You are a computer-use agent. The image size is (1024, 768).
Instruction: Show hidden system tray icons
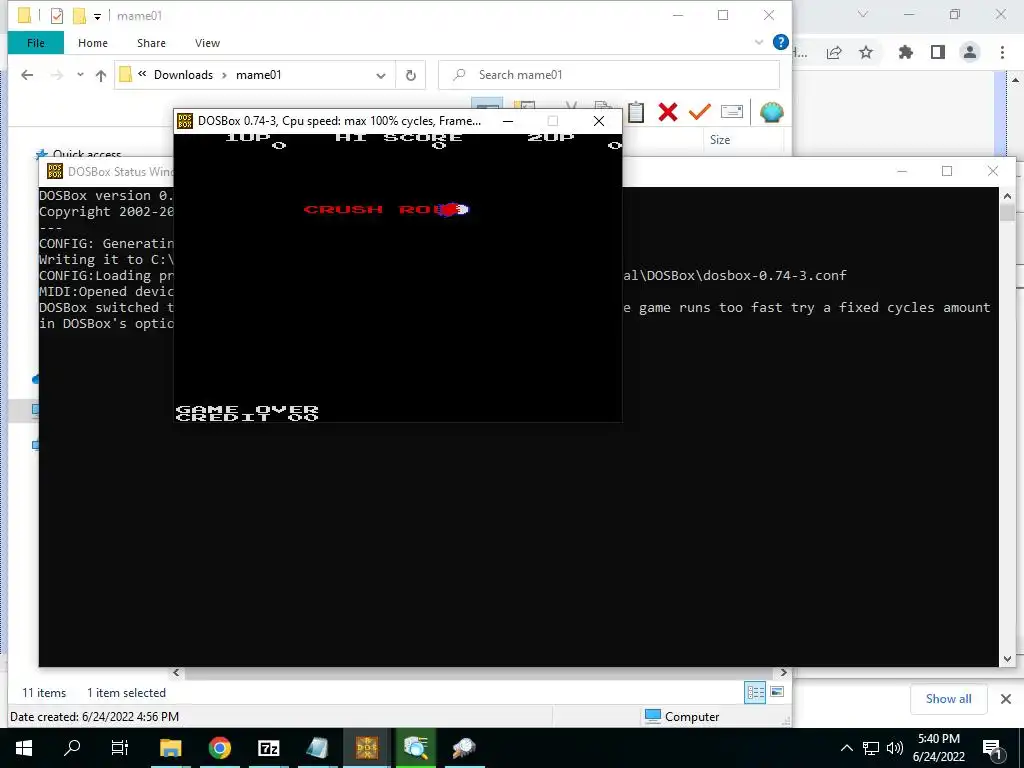pos(846,748)
